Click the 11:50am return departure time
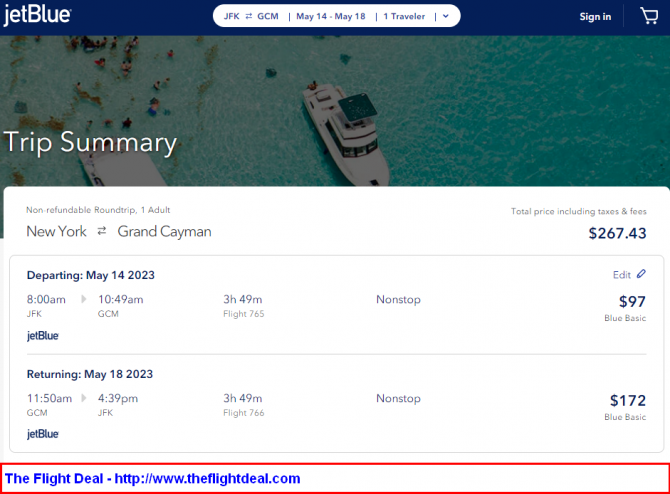The height and width of the screenshot is (494, 670). pos(50,399)
